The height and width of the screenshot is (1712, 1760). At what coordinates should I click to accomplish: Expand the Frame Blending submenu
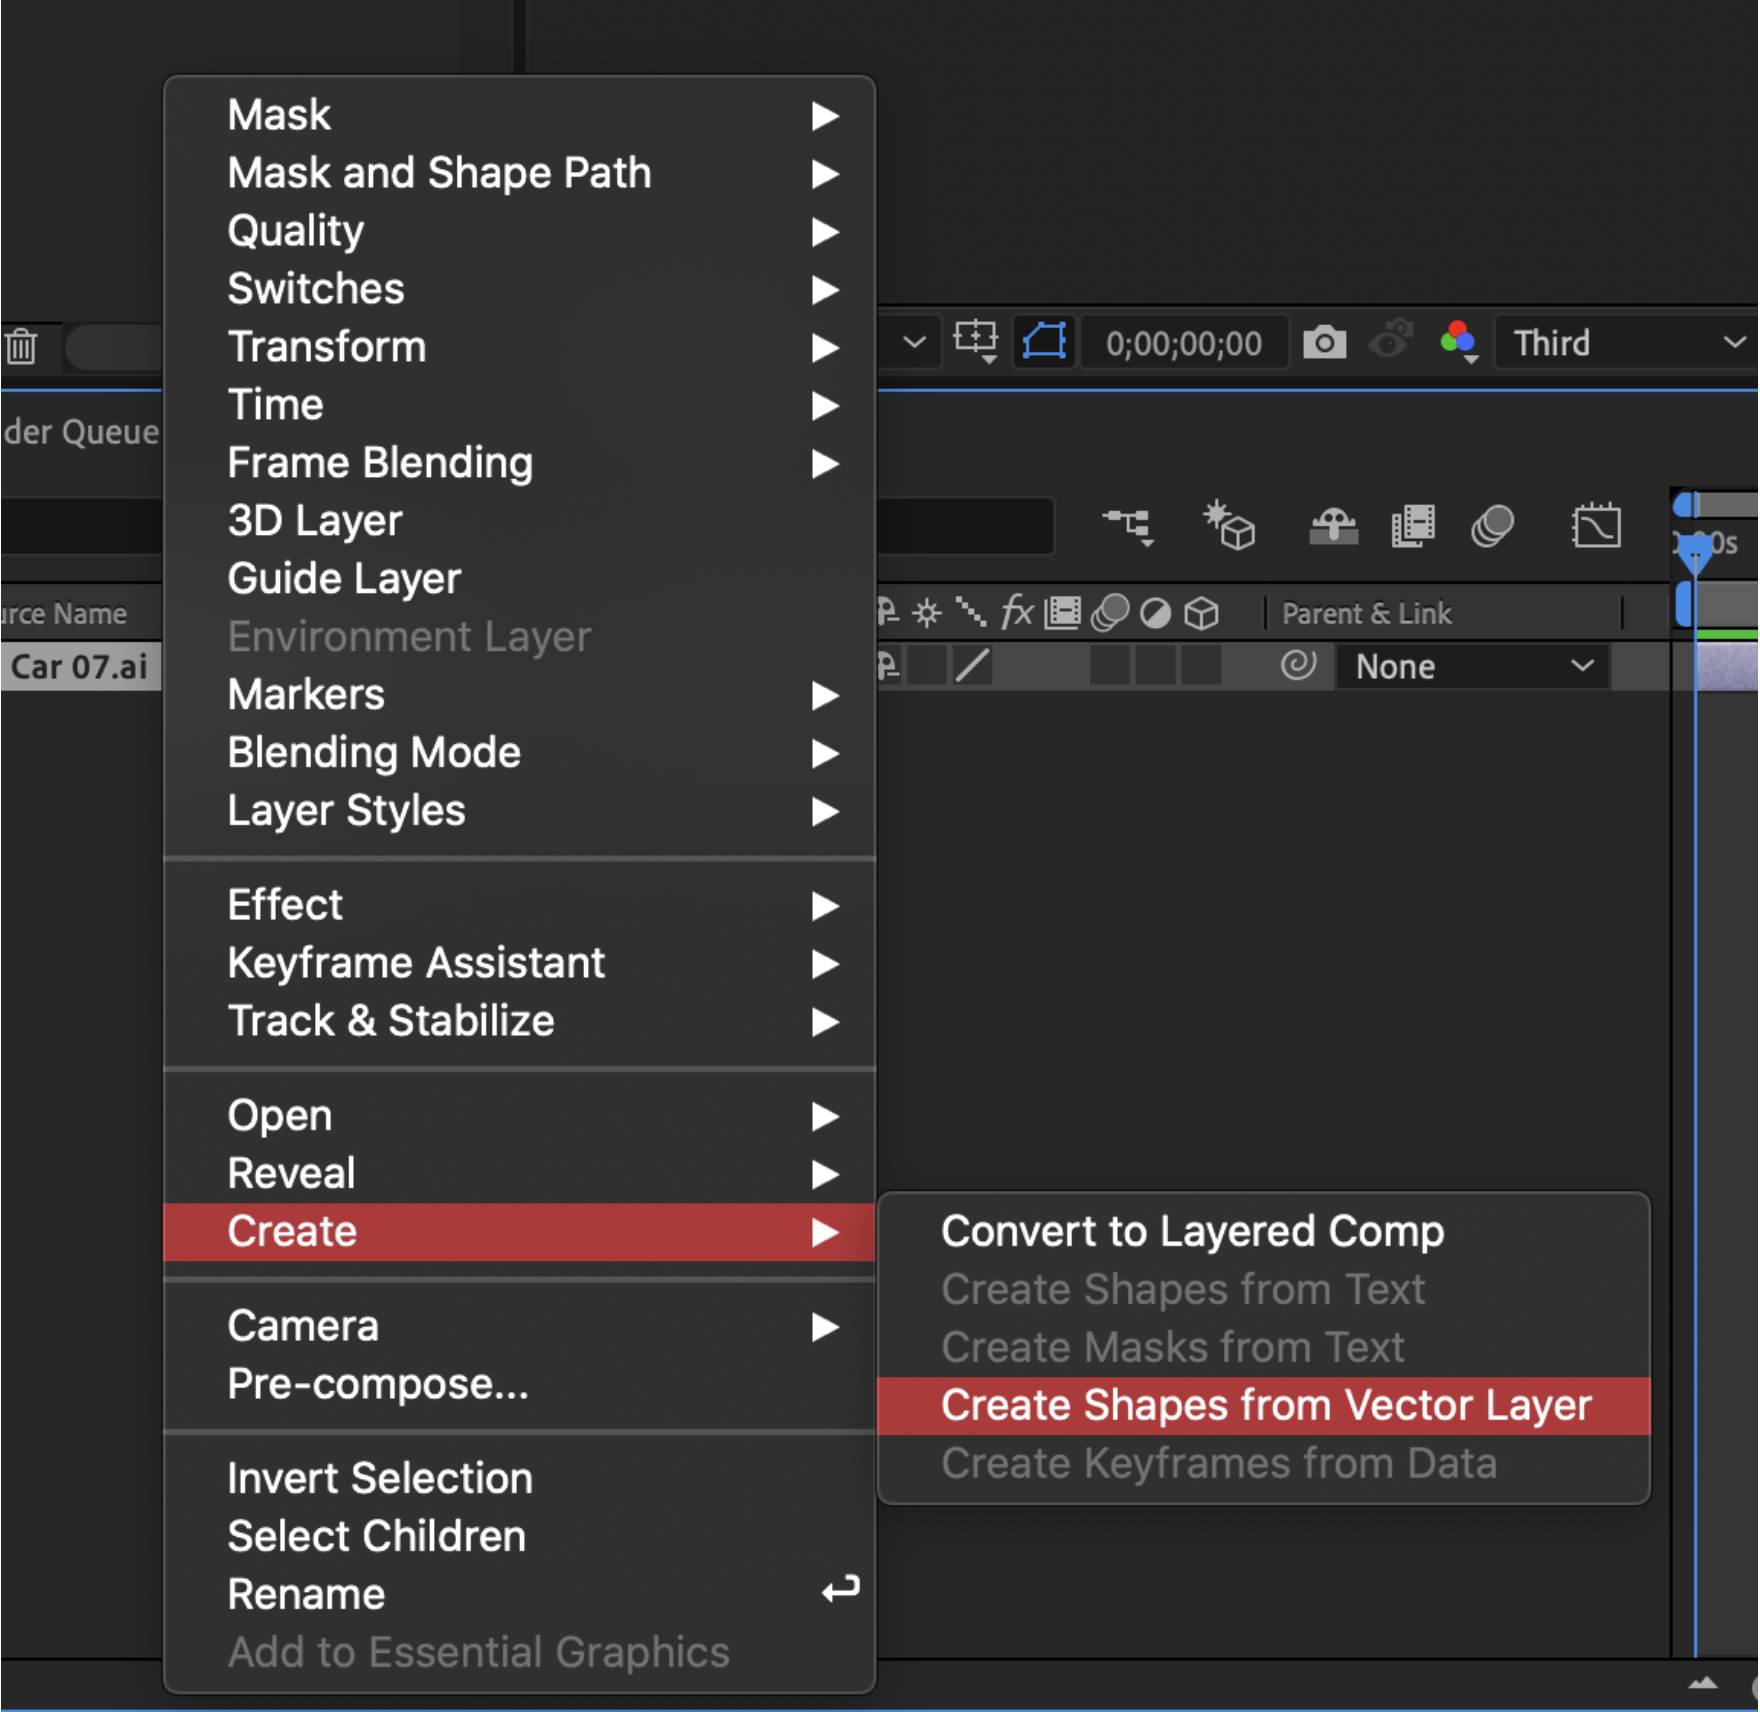click(520, 463)
